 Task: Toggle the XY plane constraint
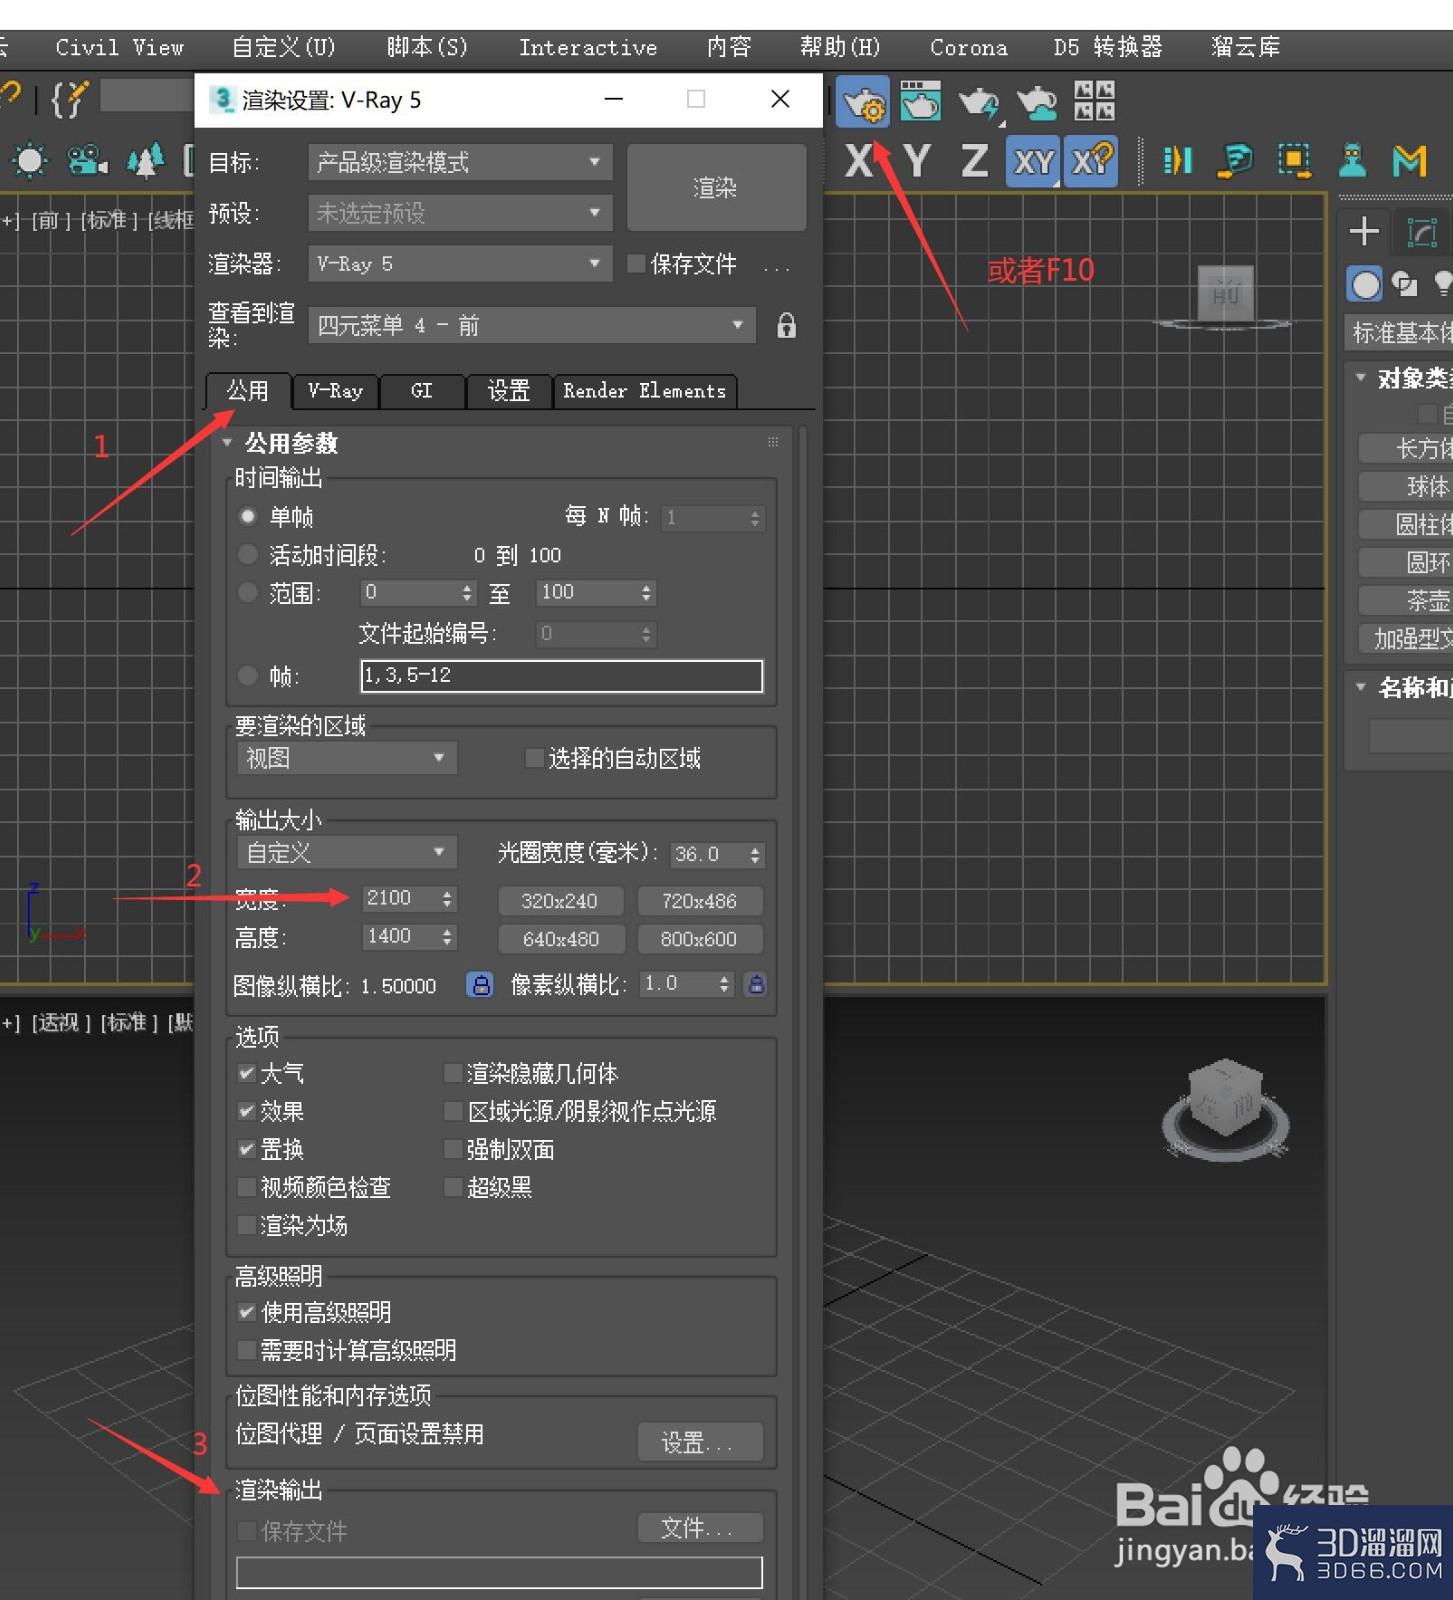pos(1033,161)
